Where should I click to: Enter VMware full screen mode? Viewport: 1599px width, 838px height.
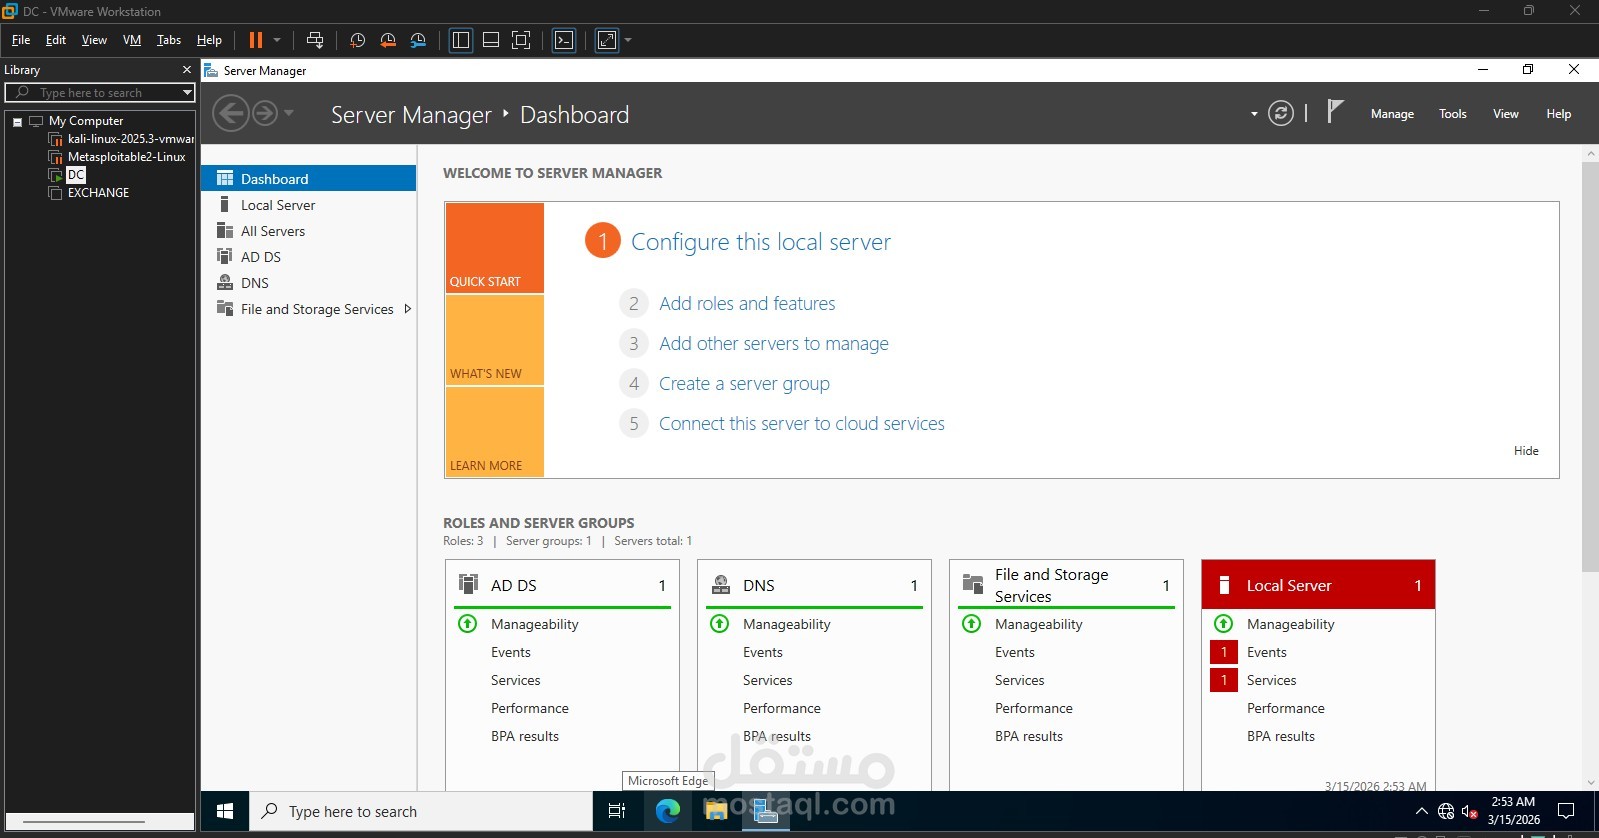click(x=521, y=40)
